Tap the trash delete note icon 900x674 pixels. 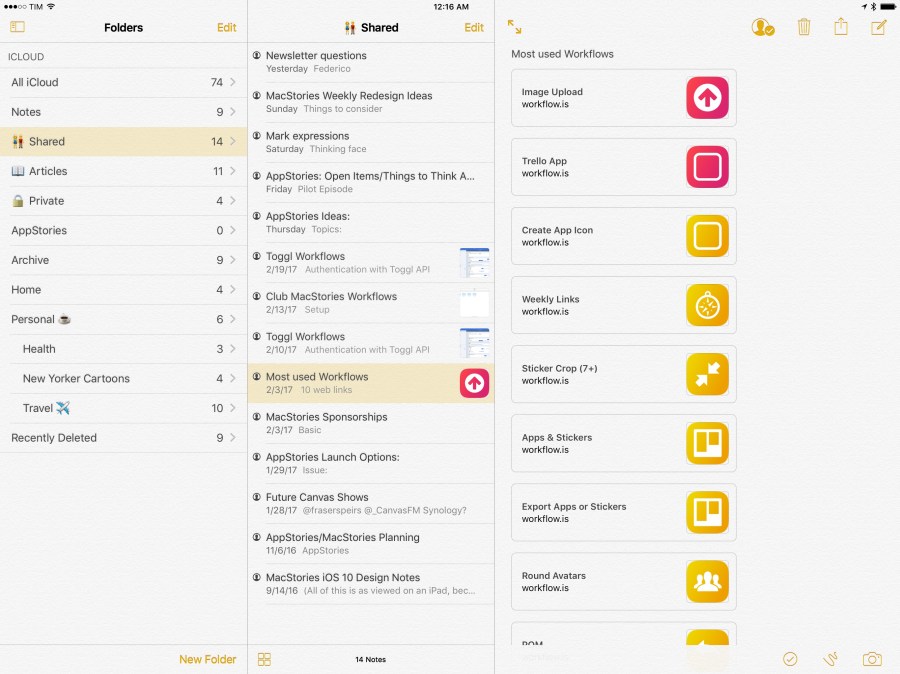tap(804, 27)
